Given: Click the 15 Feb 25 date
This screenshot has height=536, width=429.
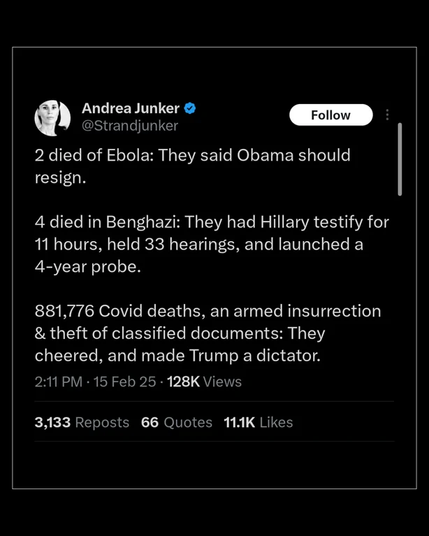Looking at the screenshot, I should tap(124, 382).
